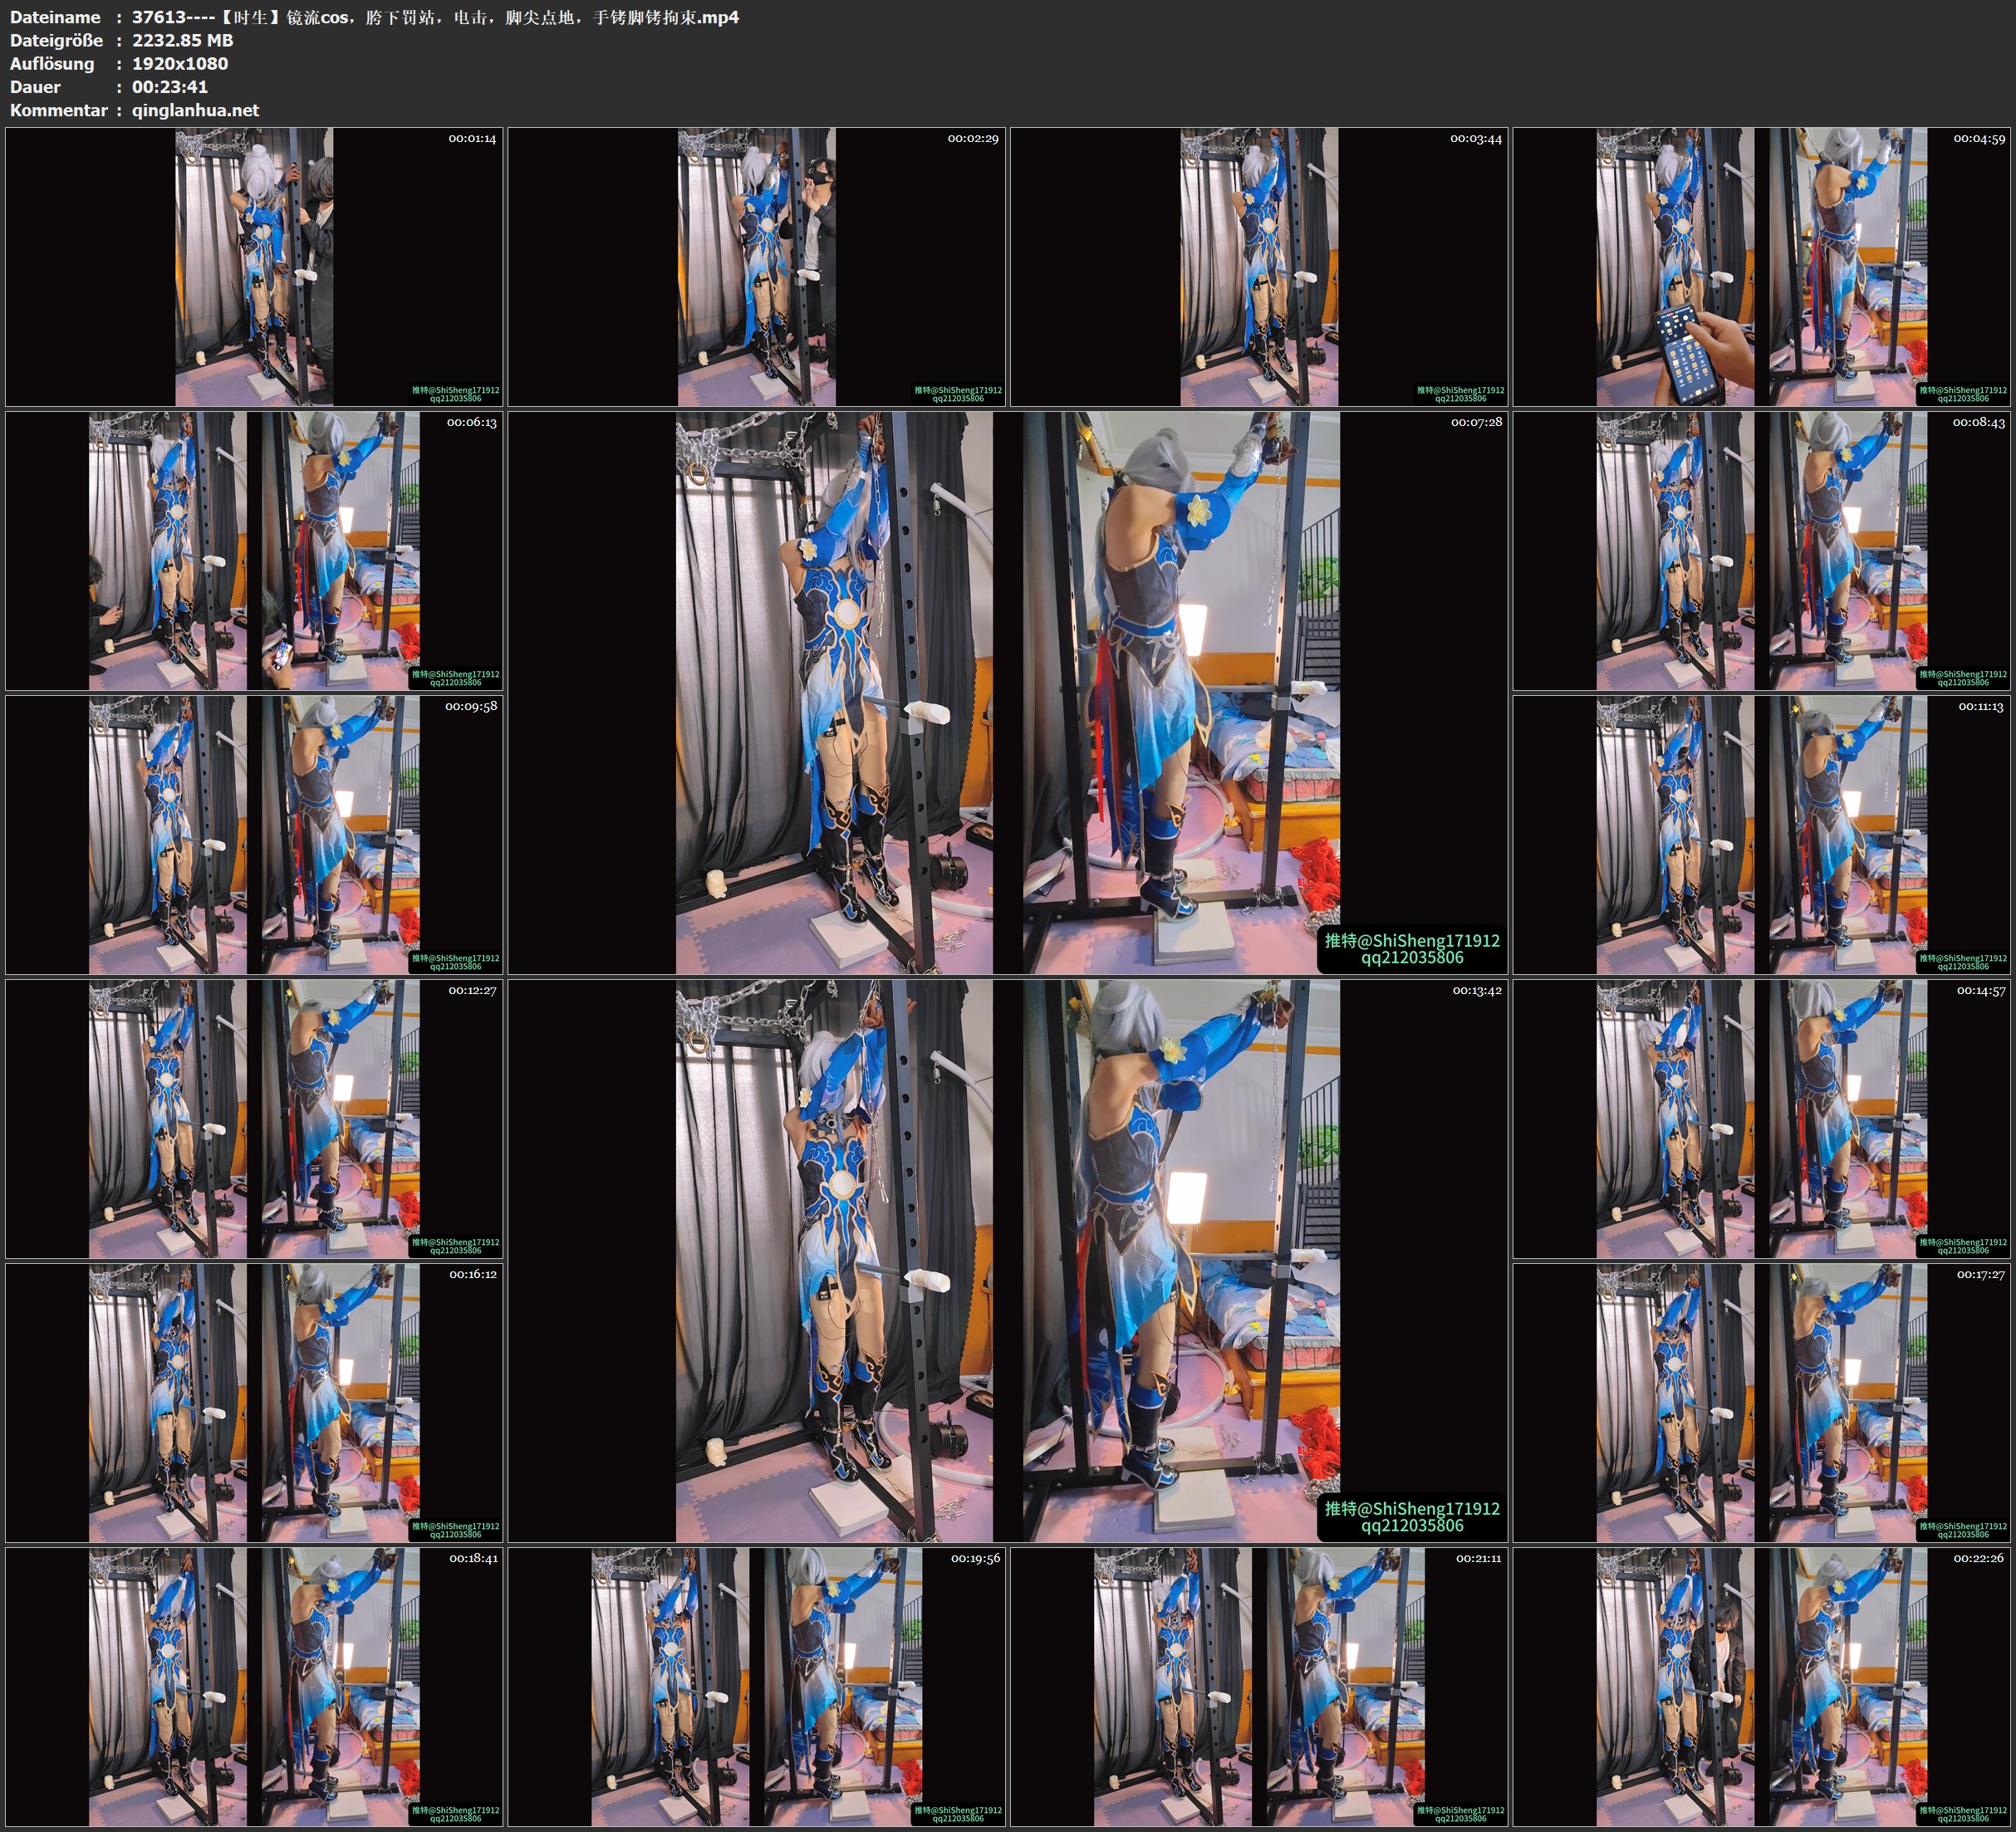The image size is (2016, 1832).
Task: Click the 00:04:59 preview frame
Action: pyautogui.click(x=1762, y=267)
